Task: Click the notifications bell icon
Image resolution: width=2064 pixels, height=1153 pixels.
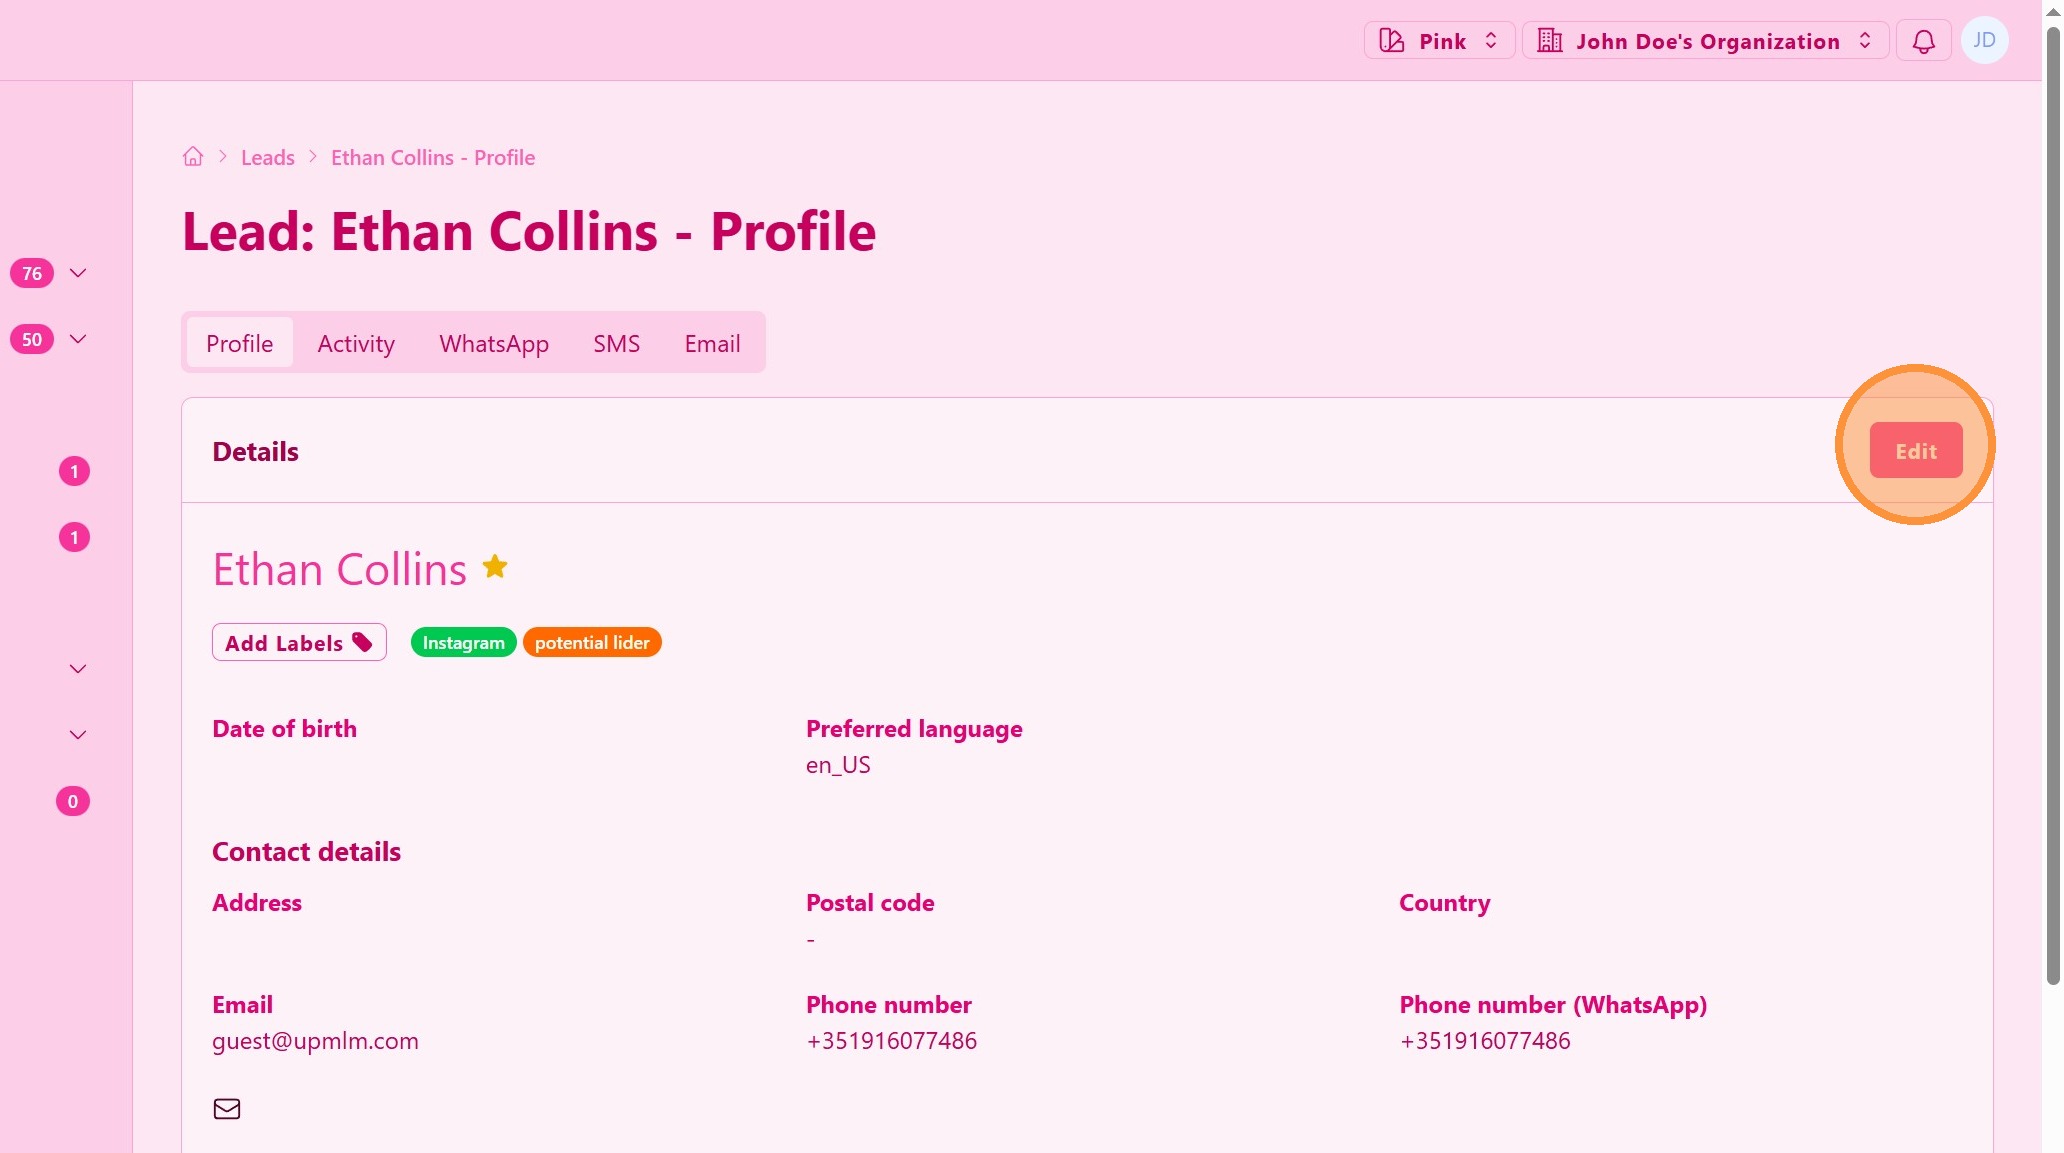Action: point(1923,41)
